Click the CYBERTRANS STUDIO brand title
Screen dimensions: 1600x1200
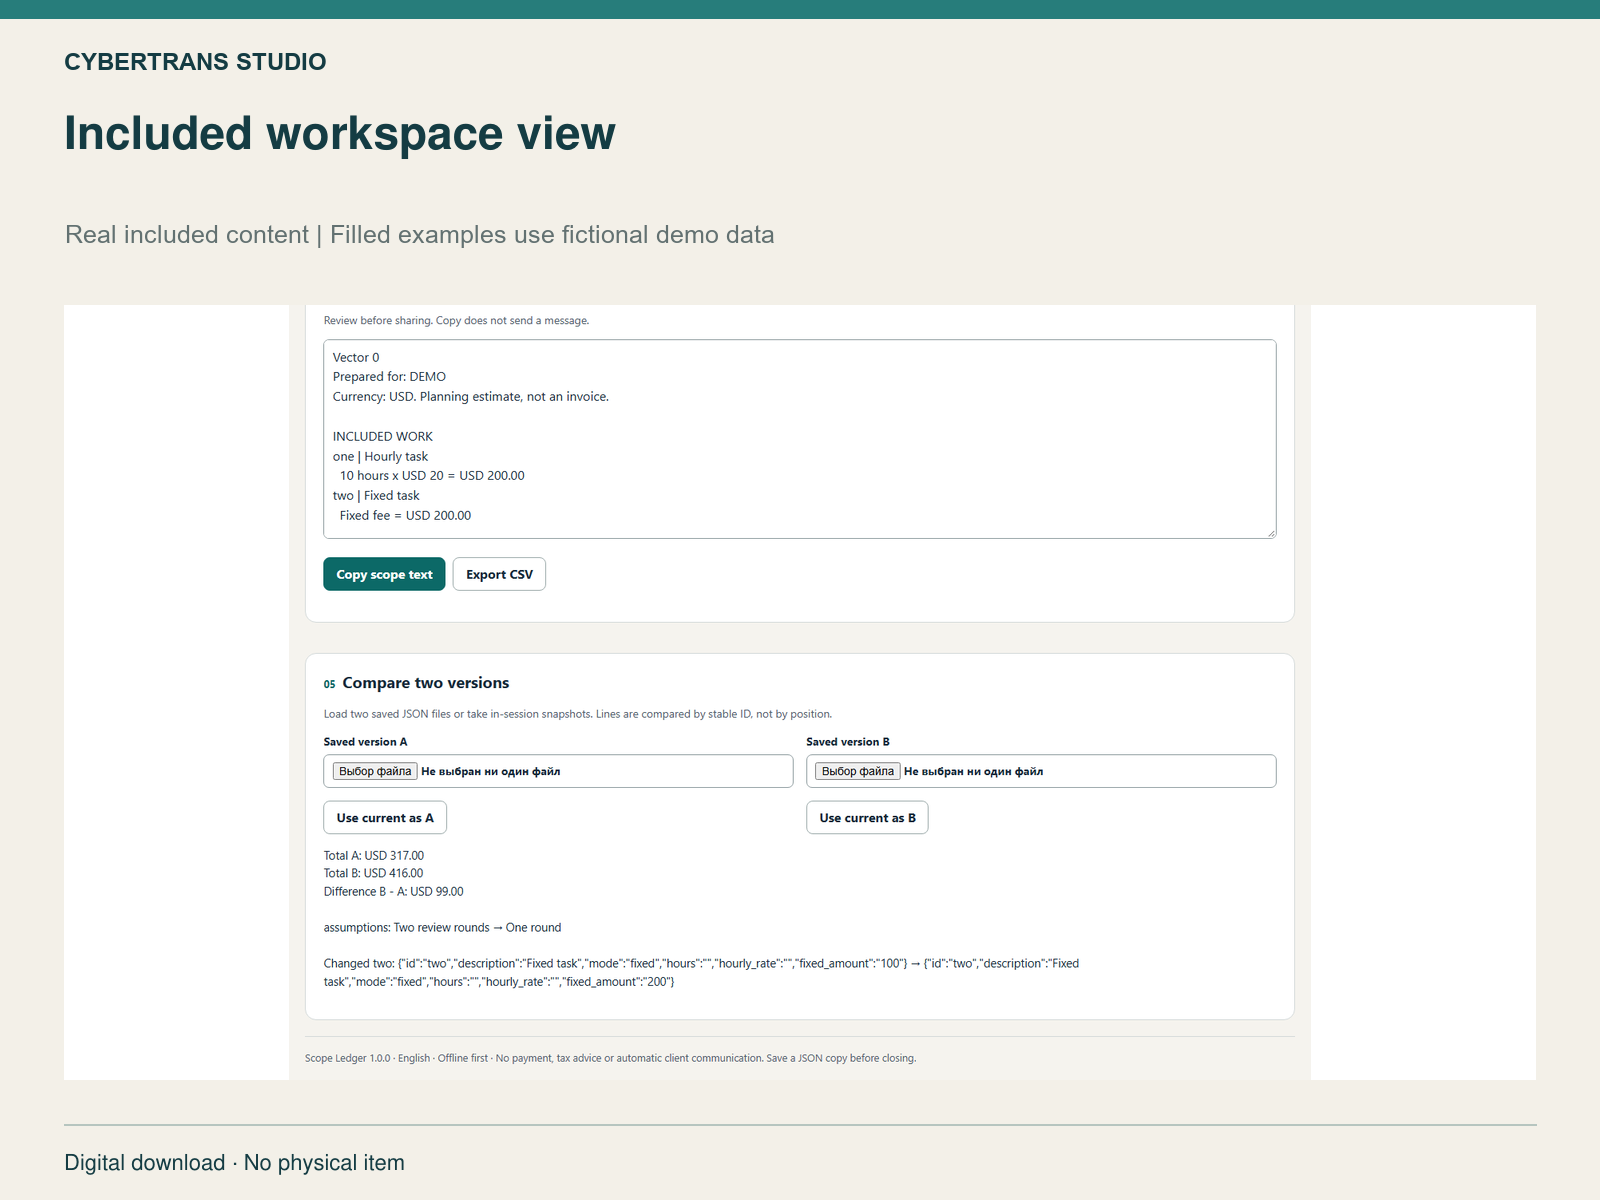tap(195, 62)
